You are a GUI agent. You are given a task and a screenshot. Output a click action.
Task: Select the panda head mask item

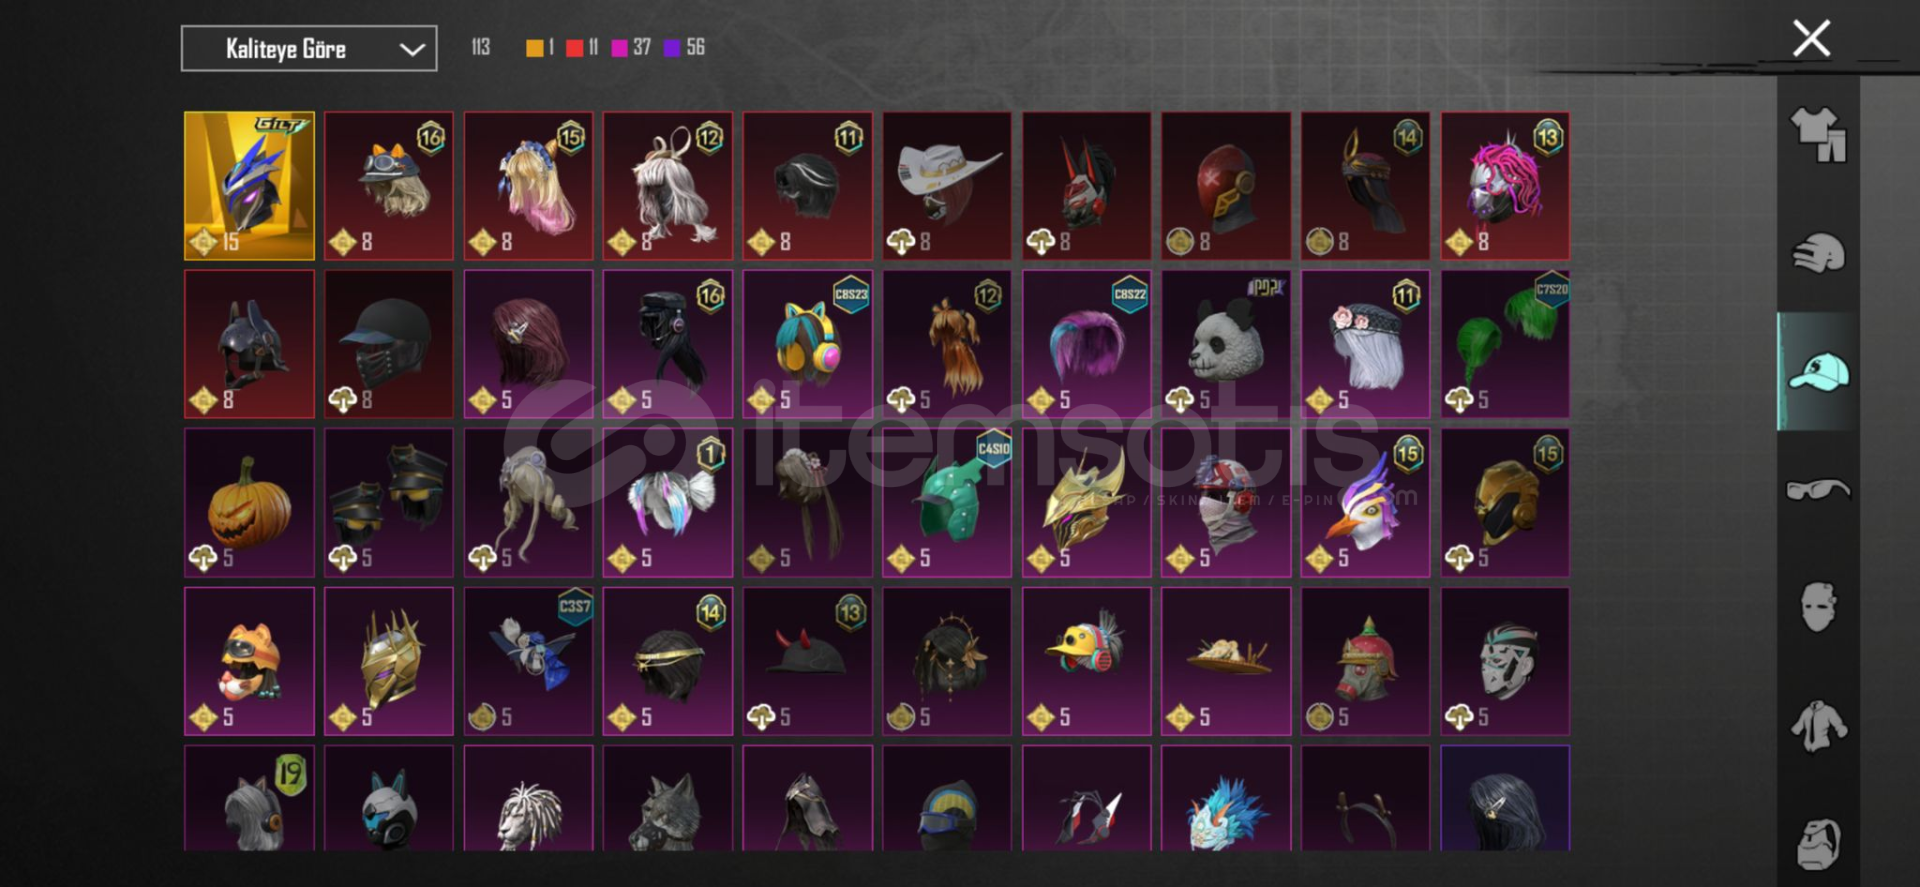(1226, 344)
